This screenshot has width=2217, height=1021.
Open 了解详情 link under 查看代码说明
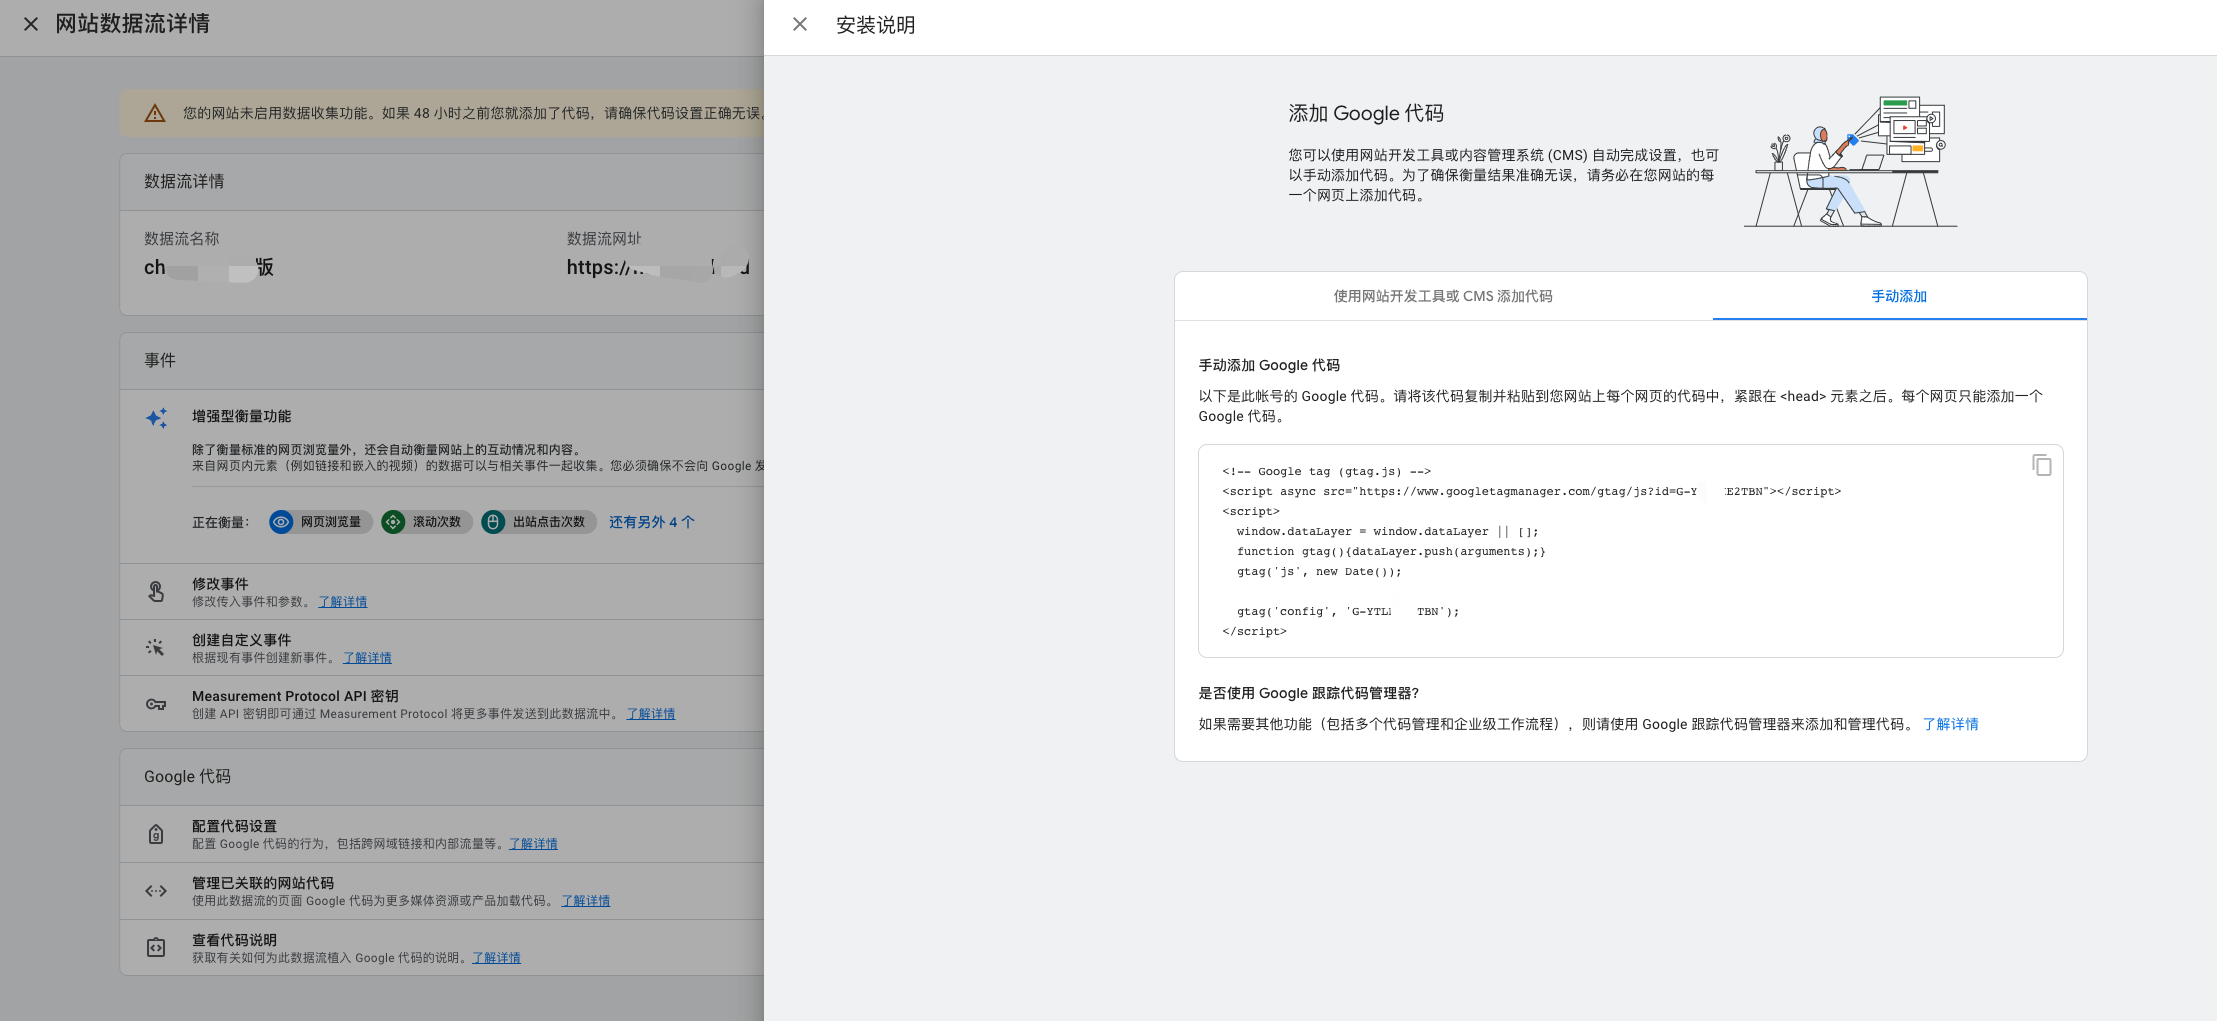coord(496,958)
